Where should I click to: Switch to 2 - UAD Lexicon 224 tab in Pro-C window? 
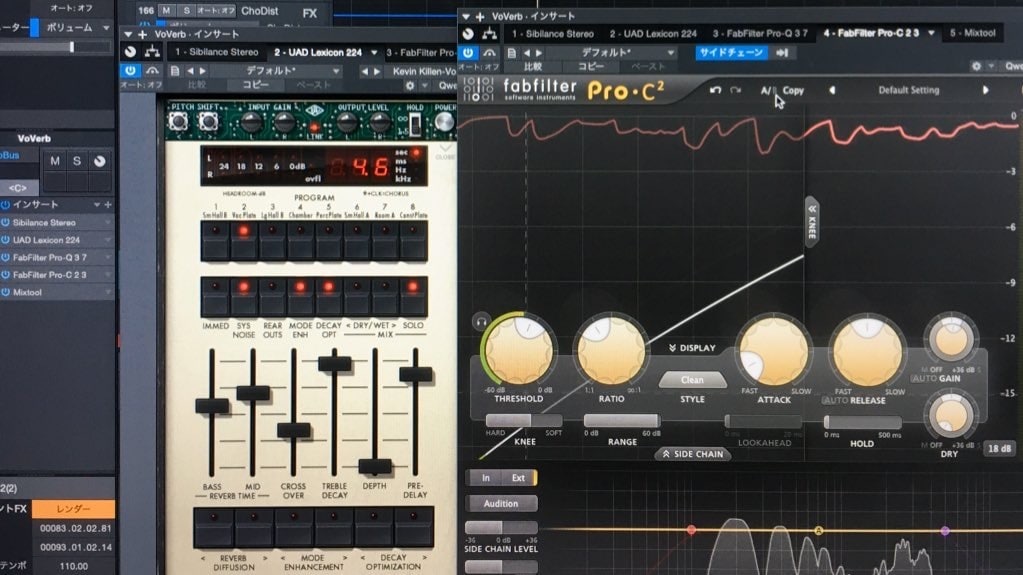click(653, 33)
